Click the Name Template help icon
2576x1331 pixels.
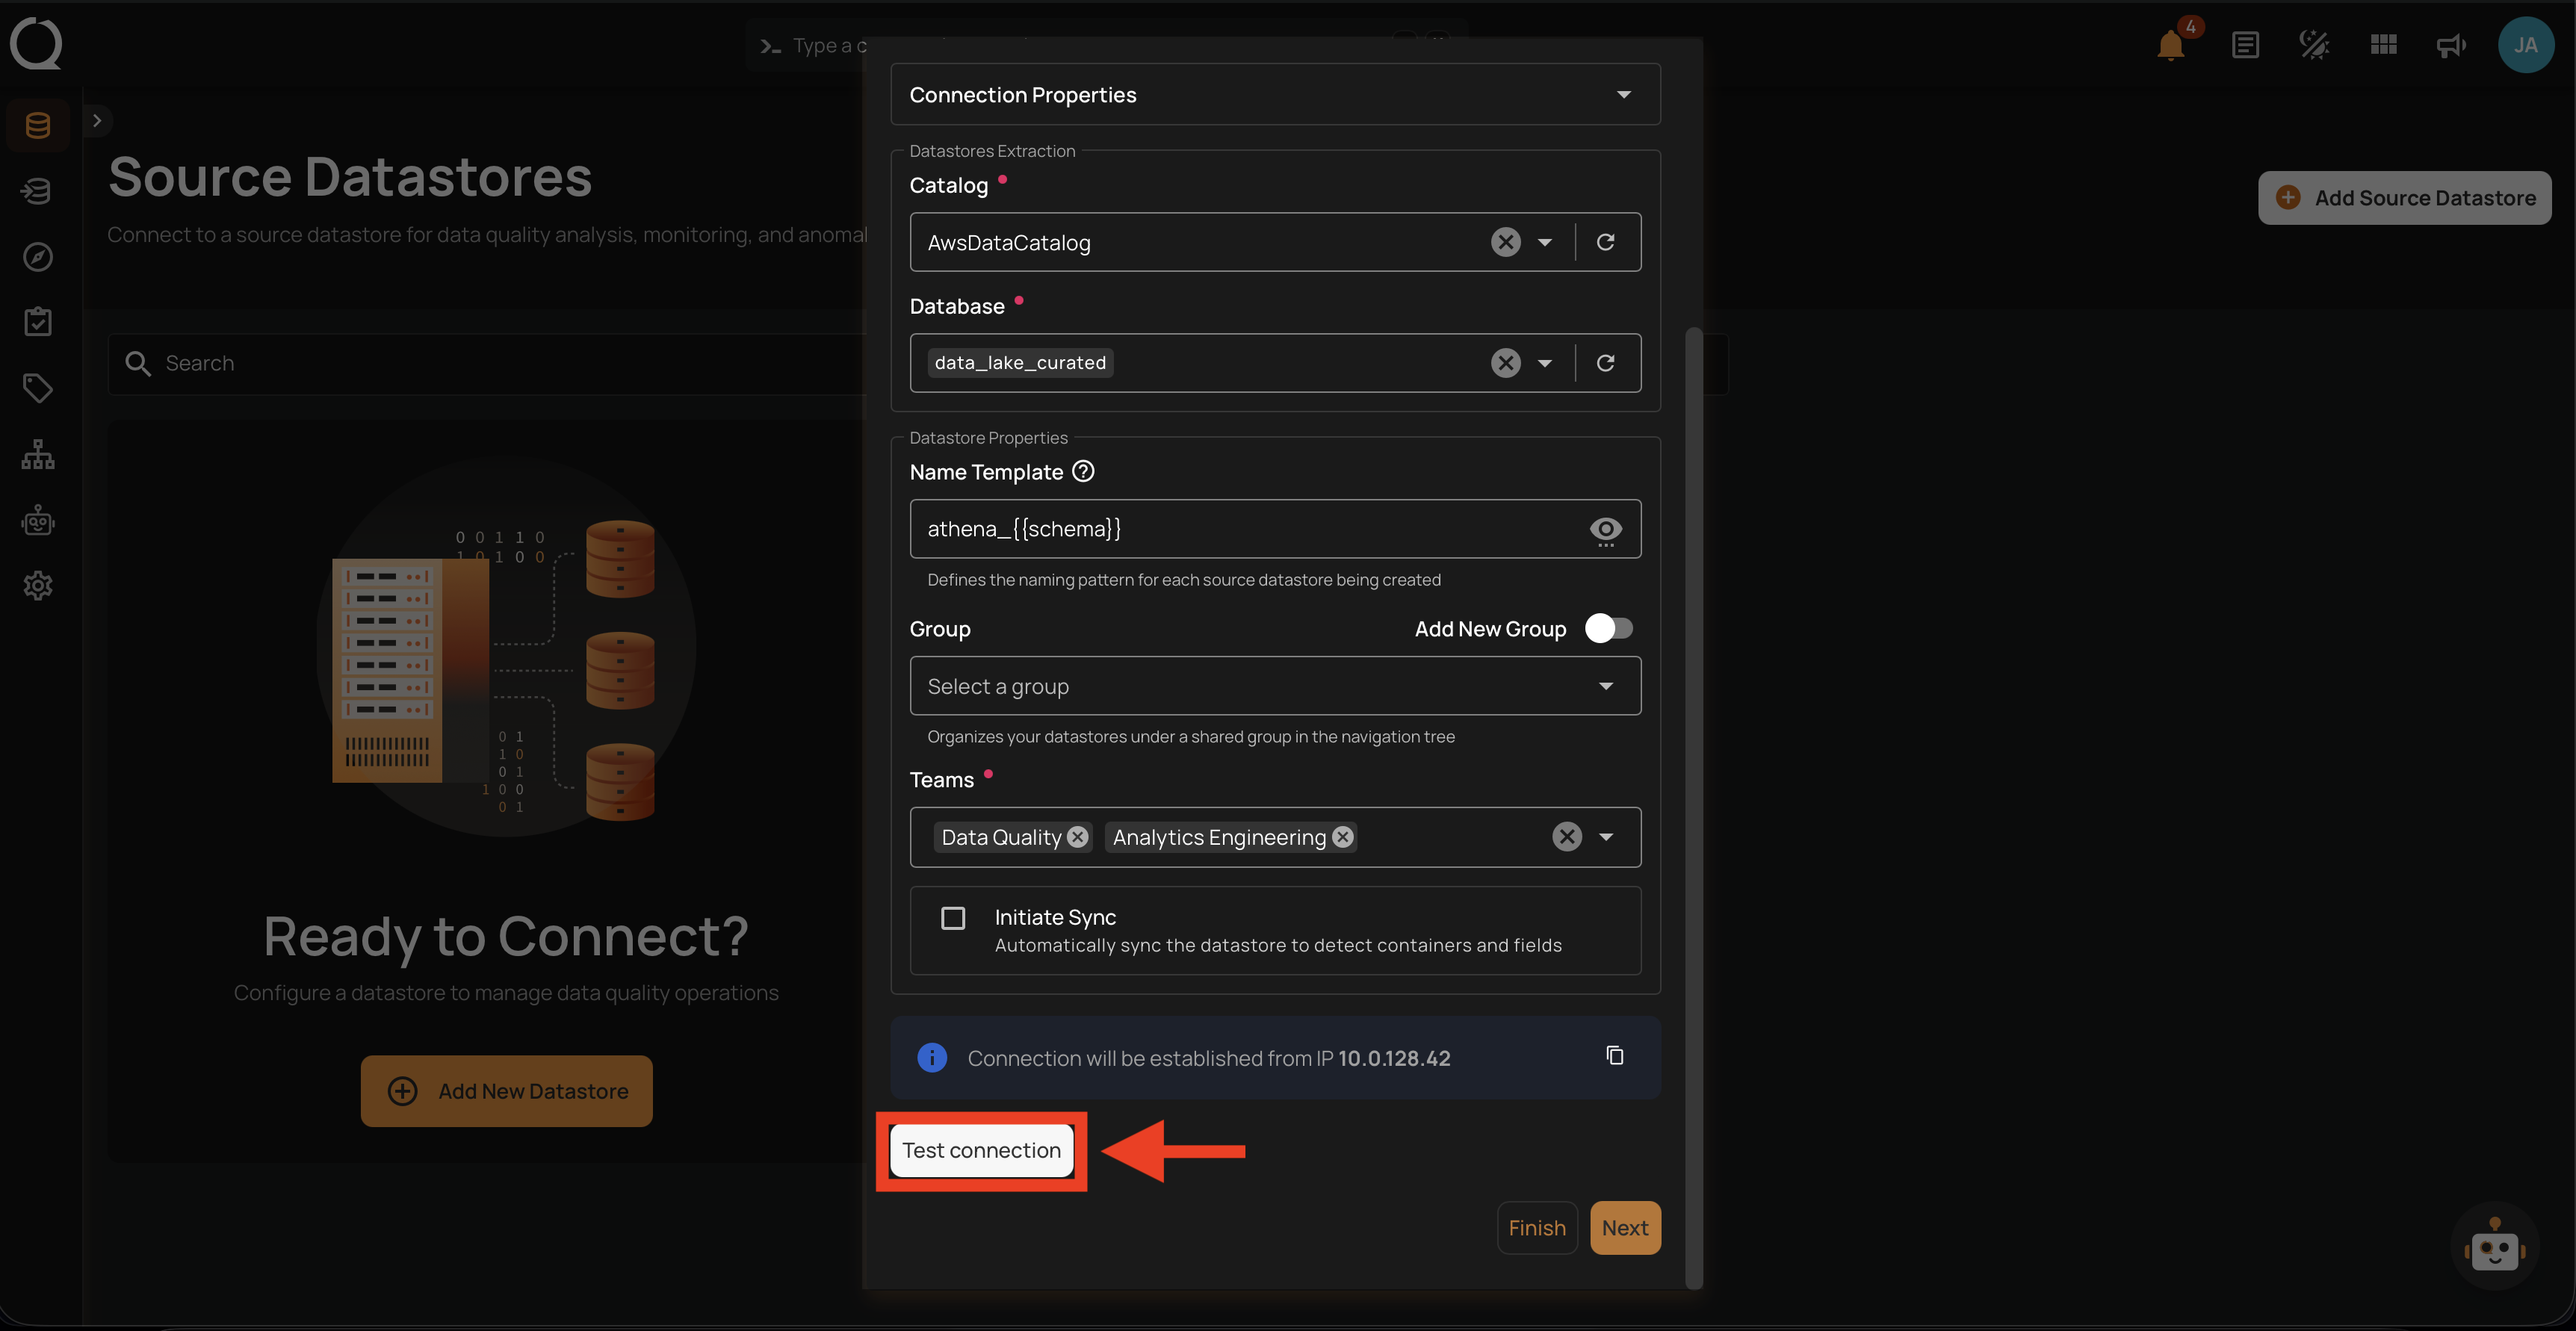[x=1083, y=471]
